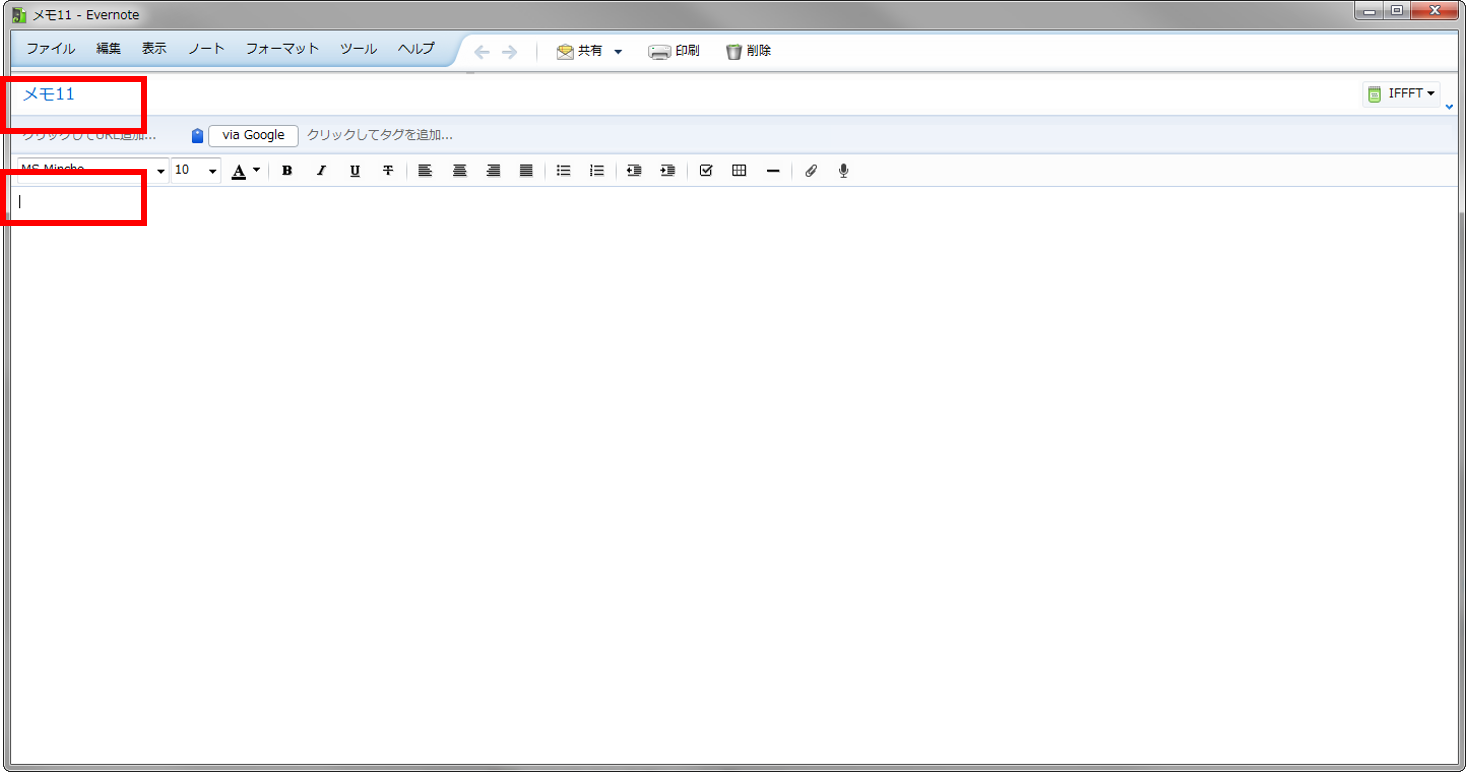Click the blue tag icon
1466x772 pixels.
(x=197, y=136)
